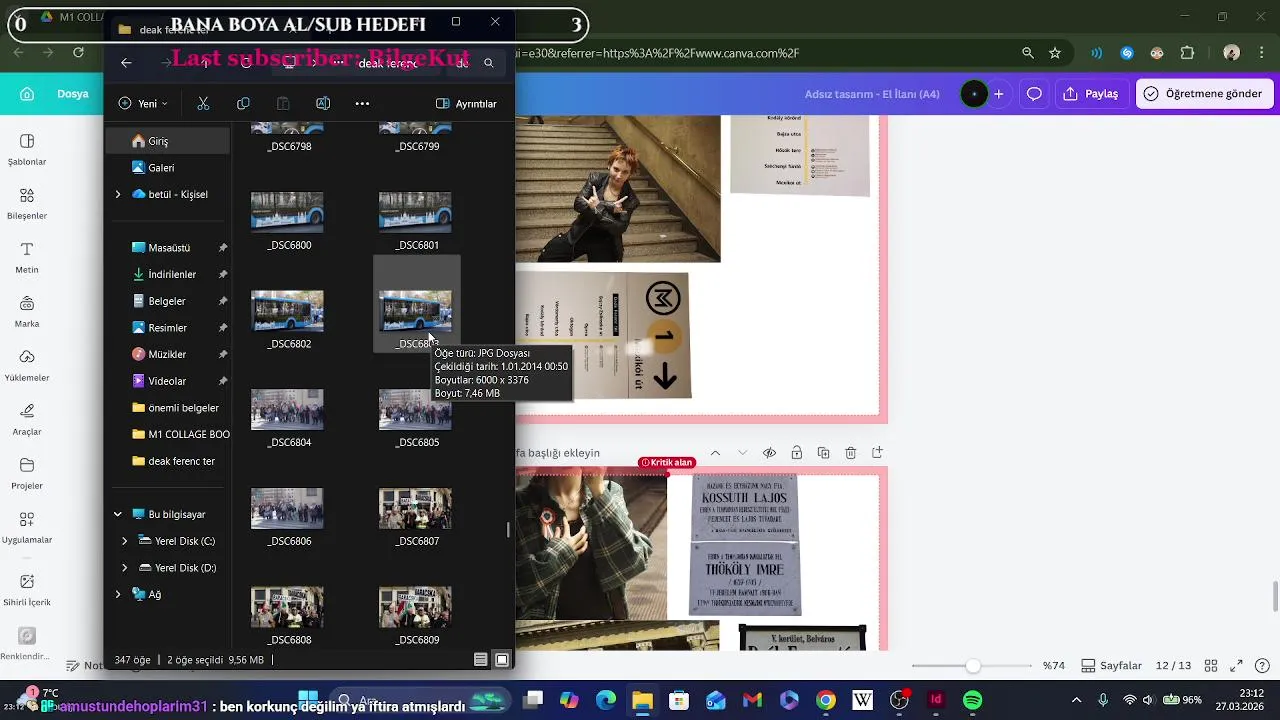Click the Cut icon in File Explorer toolbar
The image size is (1280, 720).
click(203, 103)
